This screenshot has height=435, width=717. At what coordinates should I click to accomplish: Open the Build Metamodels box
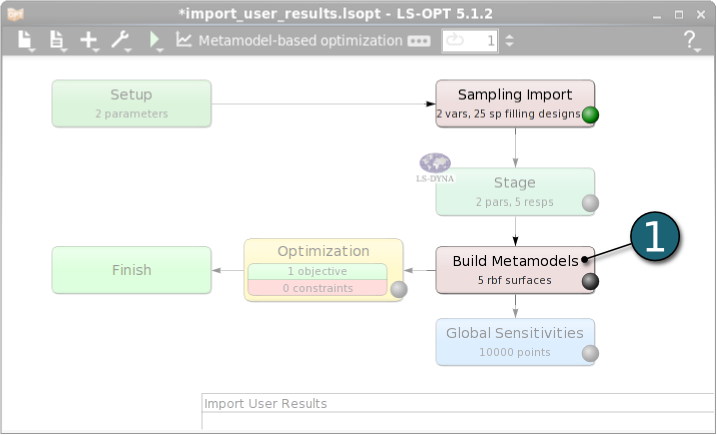[515, 270]
